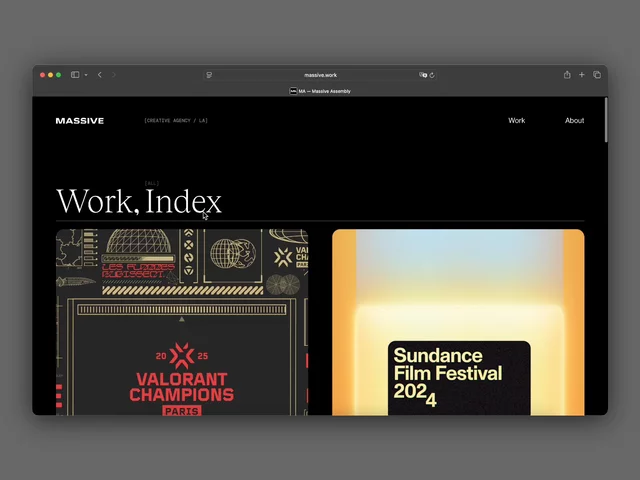640x480 pixels.
Task: Select the MA — Massive Assembly tab
Action: (320, 91)
